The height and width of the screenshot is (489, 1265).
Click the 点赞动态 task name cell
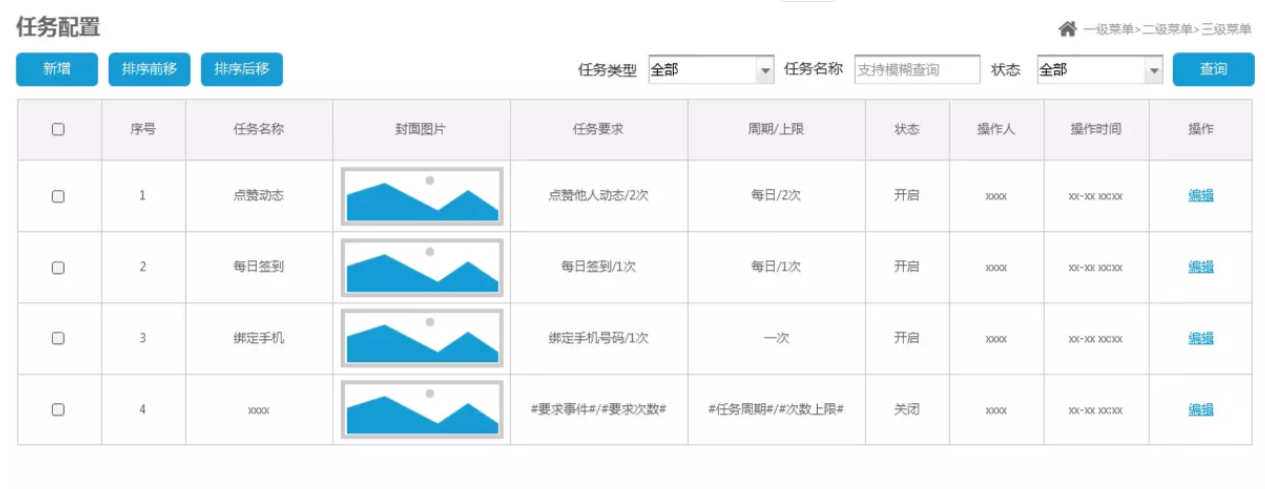pos(259,196)
